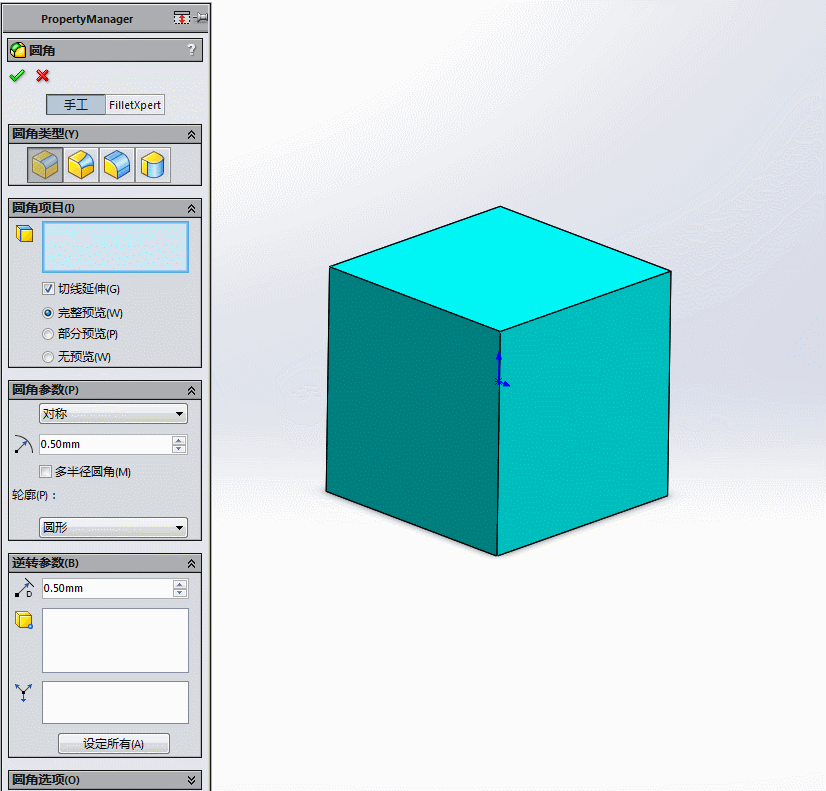This screenshot has width=826, height=791.
Task: Select the 完整预览(W) radio button
Action: coord(48,313)
